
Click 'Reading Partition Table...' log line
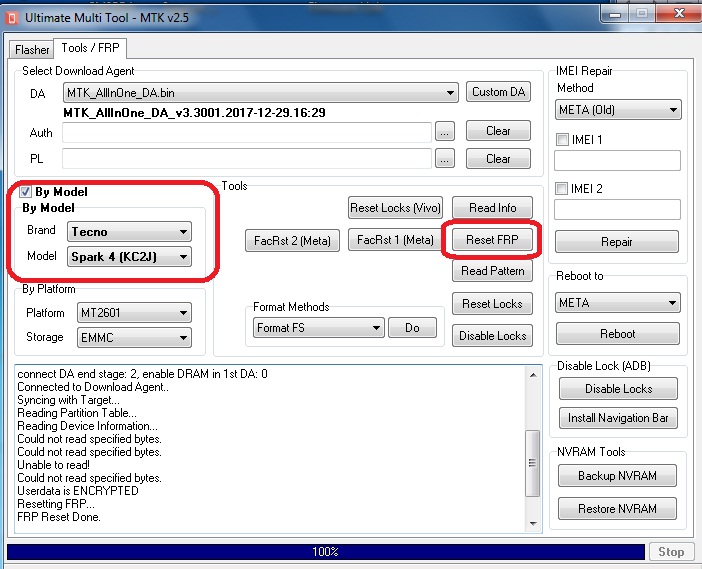pos(77,413)
